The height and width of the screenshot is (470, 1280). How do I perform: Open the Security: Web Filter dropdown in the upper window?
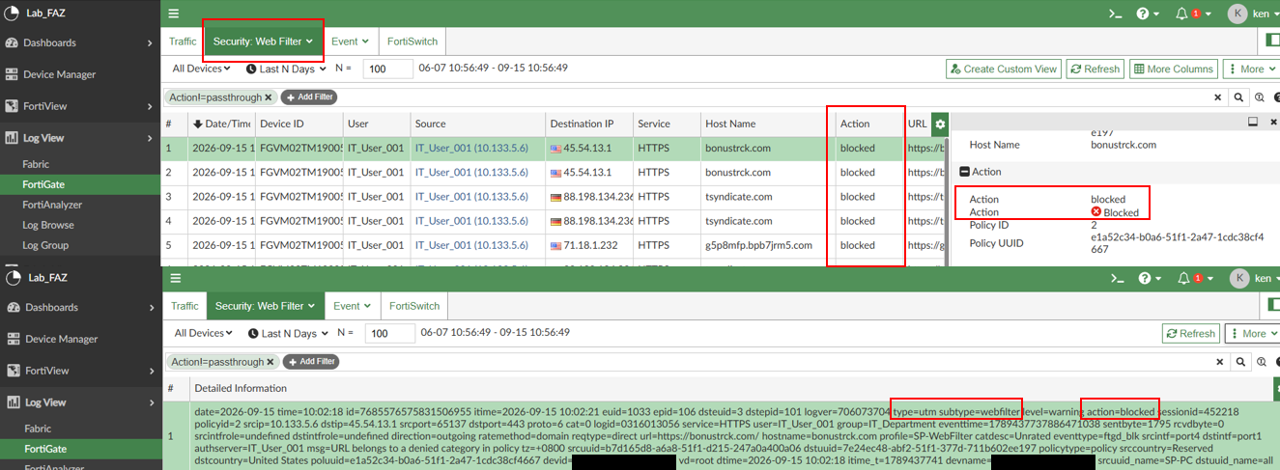(x=264, y=41)
